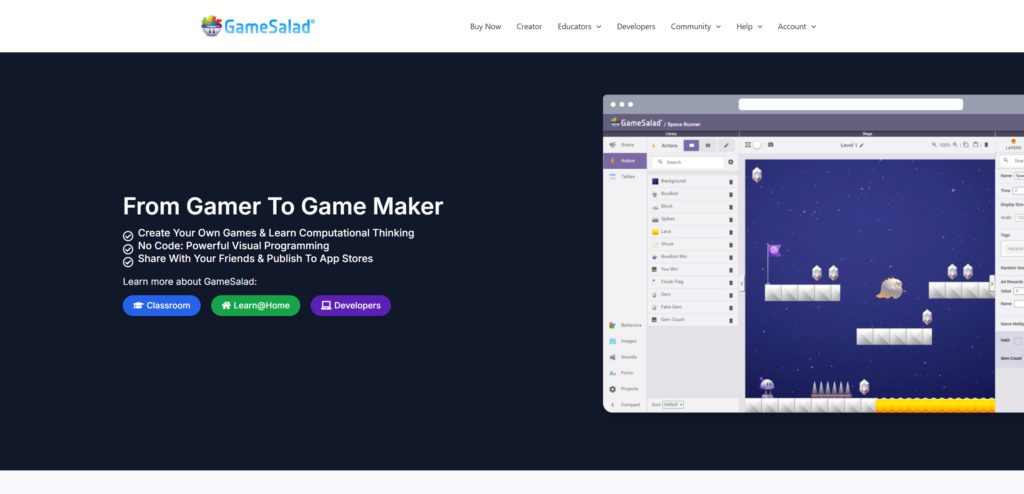
Task: Switch actors to grid view
Action: [690, 145]
